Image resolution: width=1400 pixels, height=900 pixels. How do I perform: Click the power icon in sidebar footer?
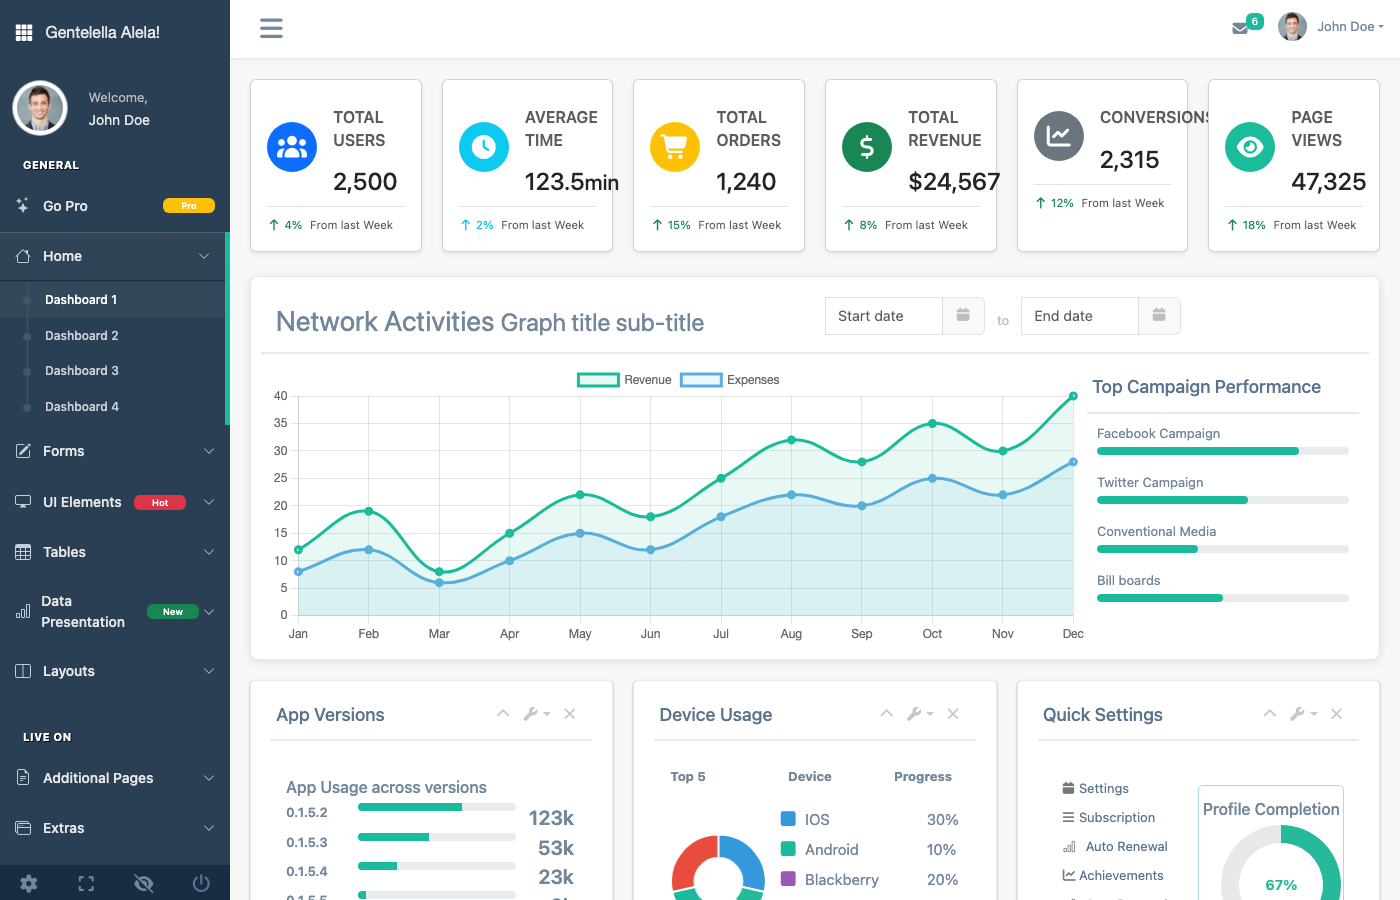[200, 883]
